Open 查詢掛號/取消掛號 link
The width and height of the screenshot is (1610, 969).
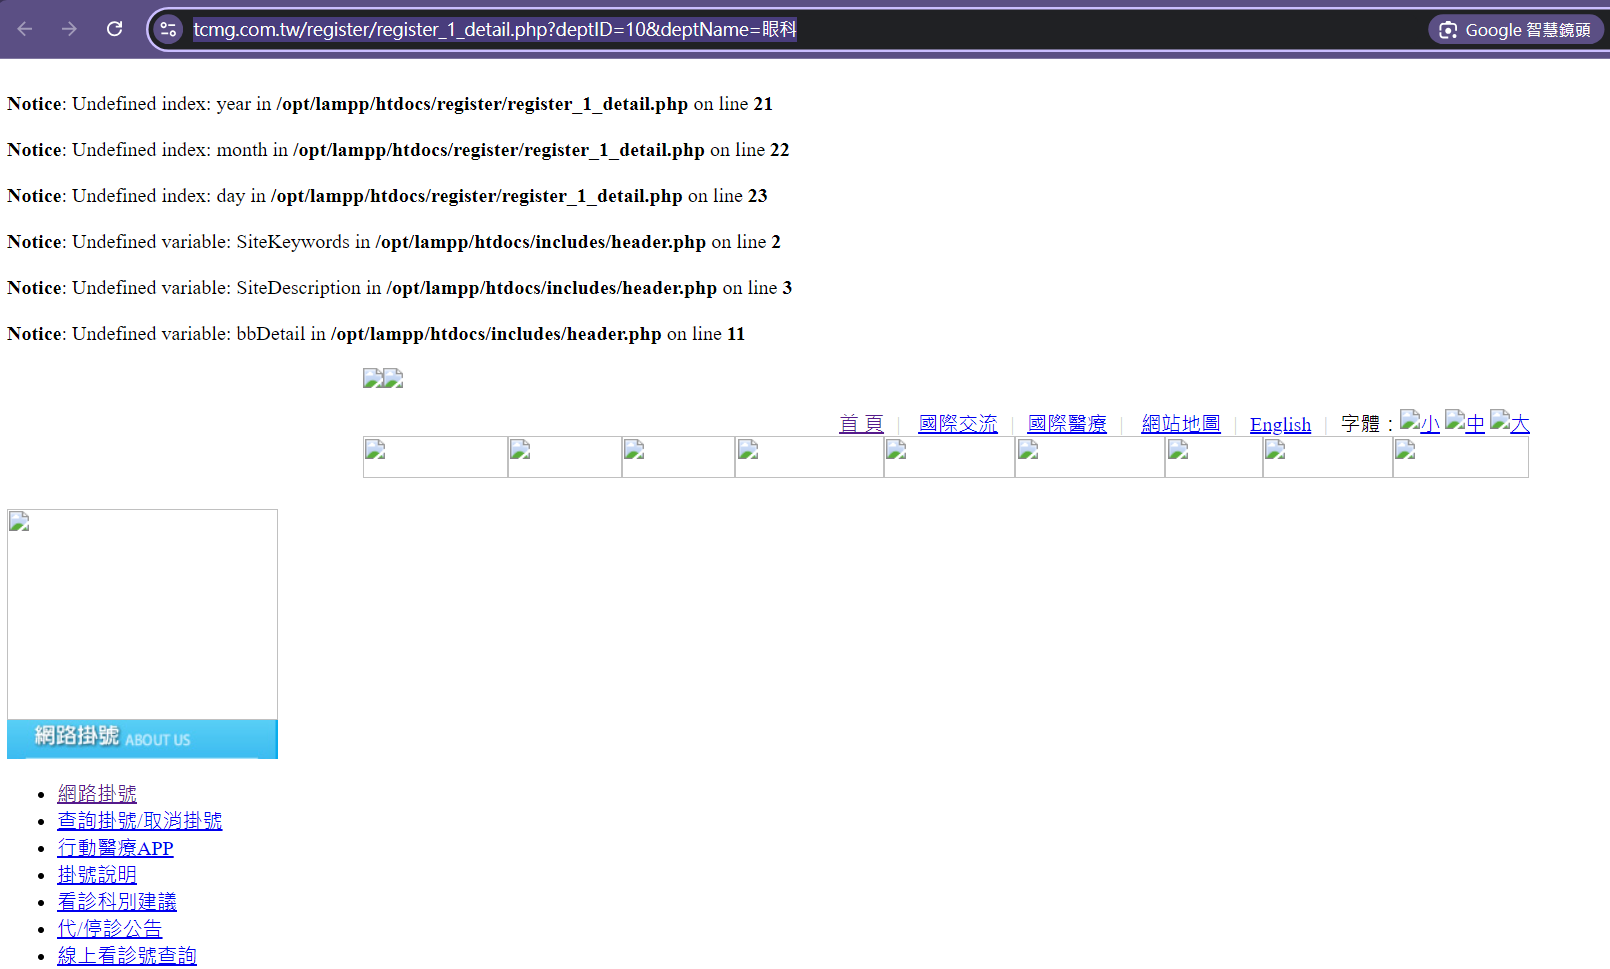pos(140,821)
